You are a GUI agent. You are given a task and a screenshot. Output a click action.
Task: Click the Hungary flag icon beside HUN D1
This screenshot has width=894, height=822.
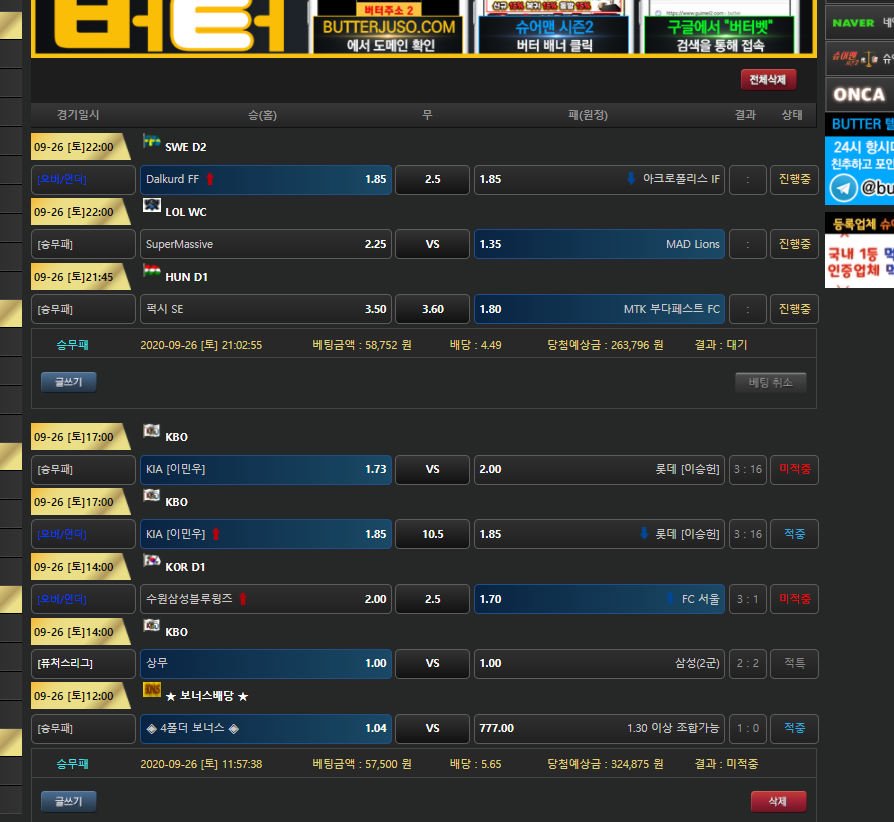coord(152,271)
